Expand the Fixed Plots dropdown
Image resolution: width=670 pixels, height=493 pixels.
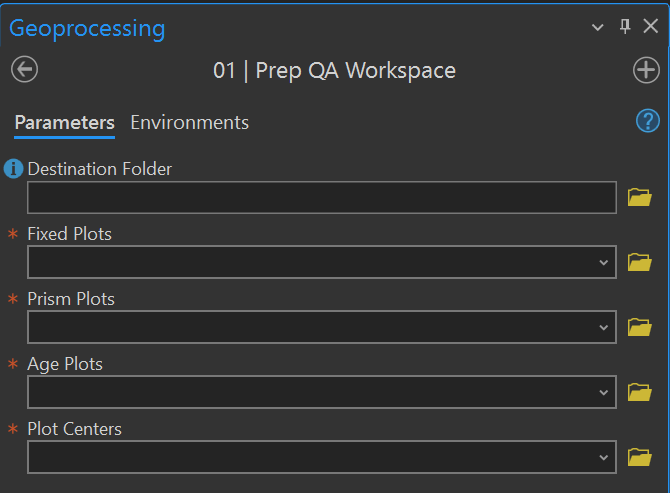point(603,262)
